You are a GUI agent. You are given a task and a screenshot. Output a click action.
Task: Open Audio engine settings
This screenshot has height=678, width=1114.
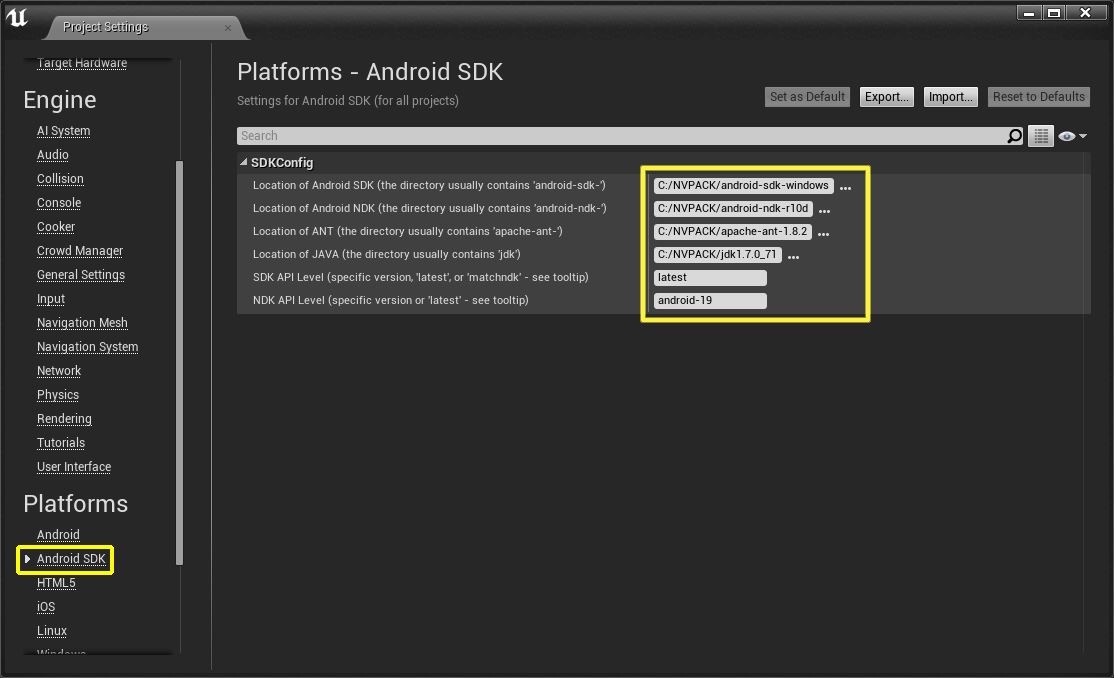53,155
